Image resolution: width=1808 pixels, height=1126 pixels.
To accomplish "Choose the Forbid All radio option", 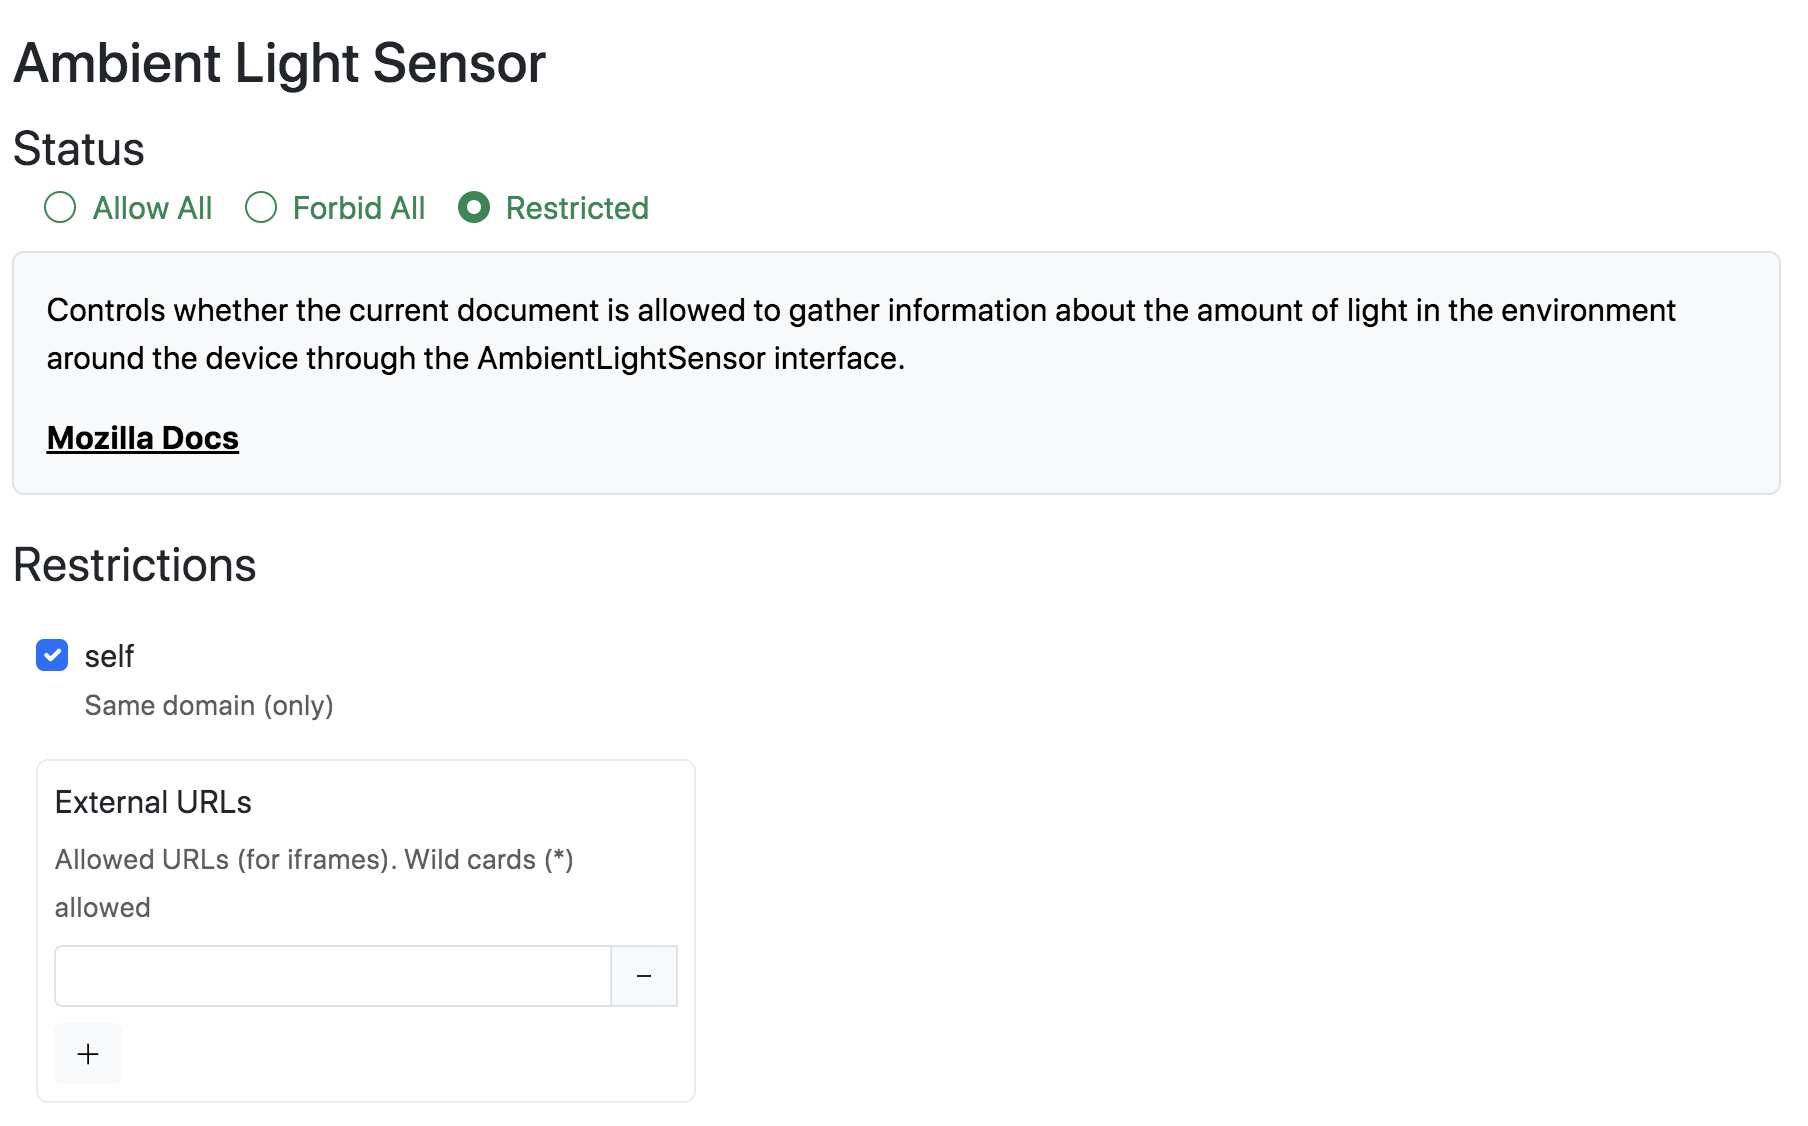I will point(261,208).
